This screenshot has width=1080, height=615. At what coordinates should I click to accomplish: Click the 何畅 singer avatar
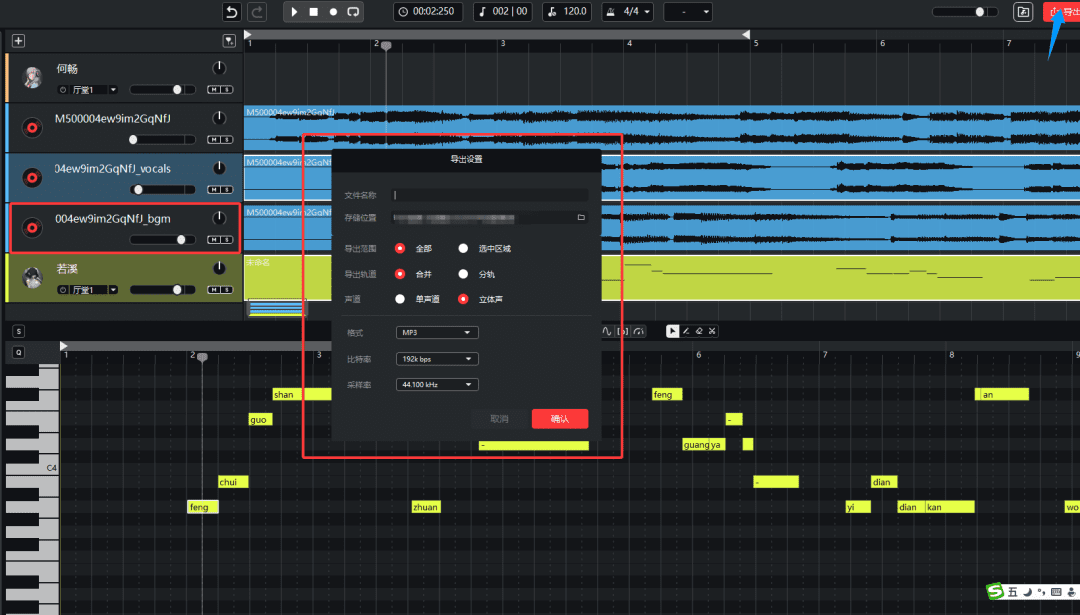pos(32,78)
